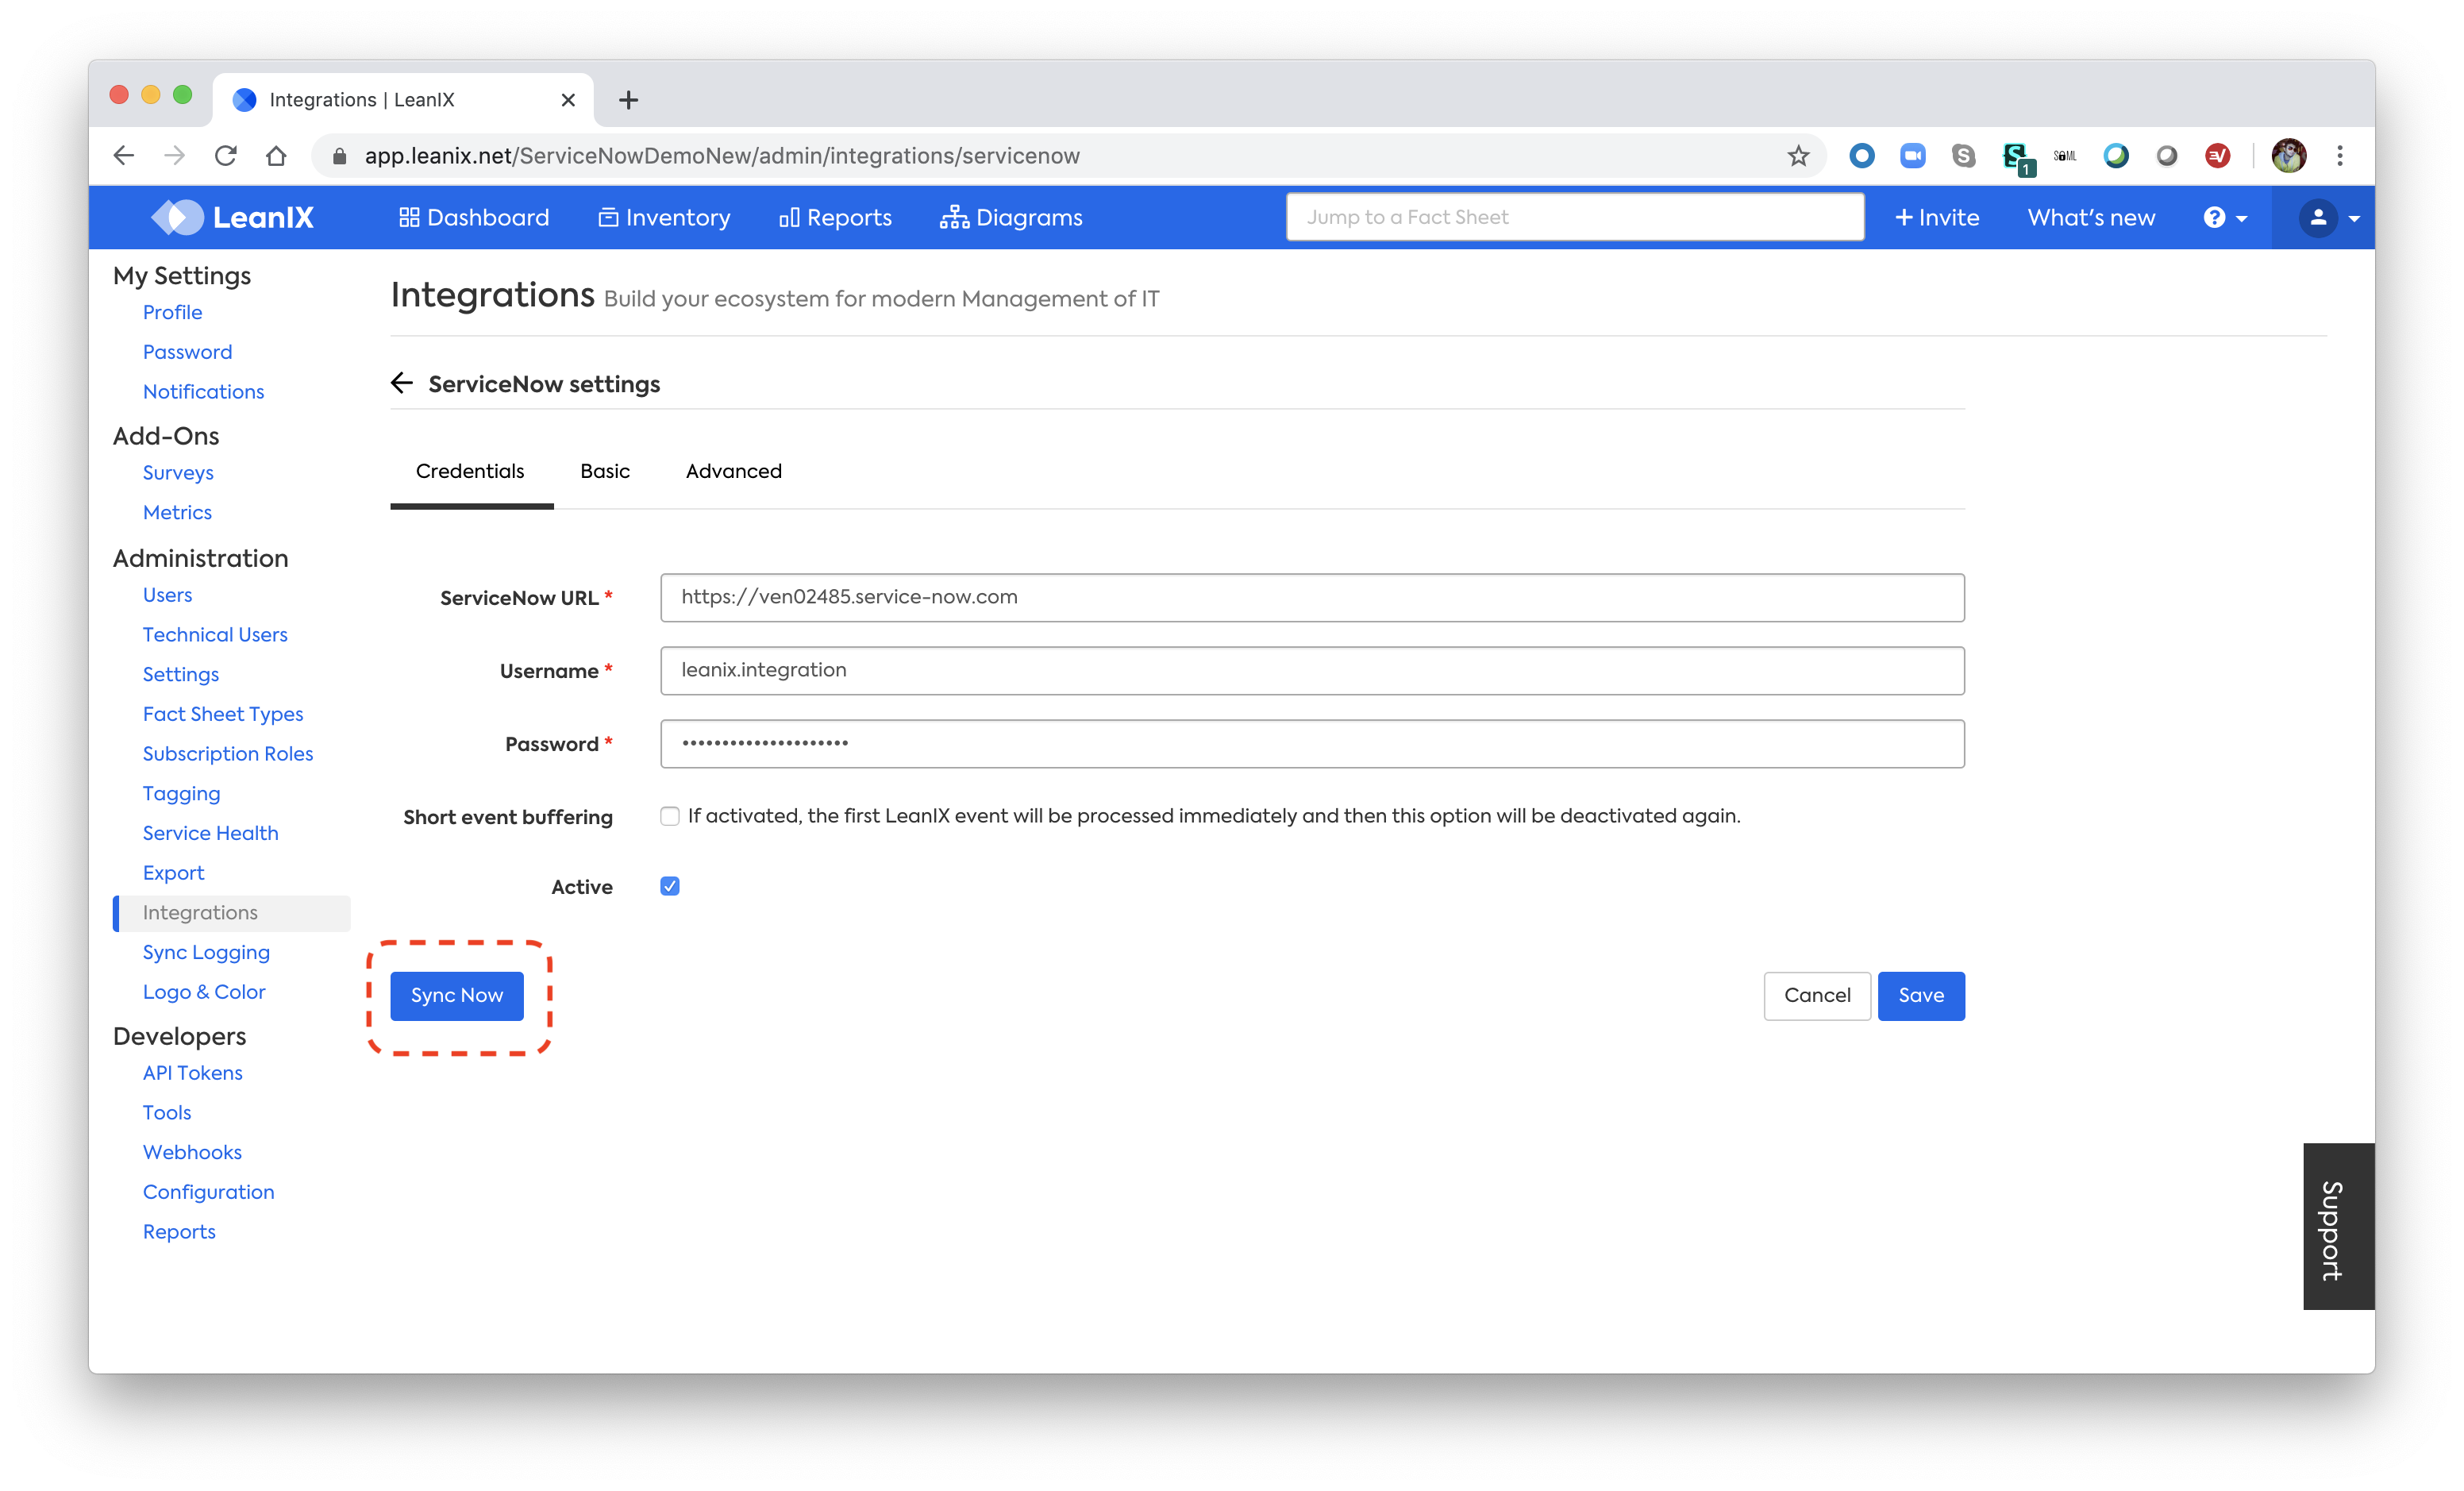Open Administration Settings link
Screen dimensions: 2464x1491
180,675
